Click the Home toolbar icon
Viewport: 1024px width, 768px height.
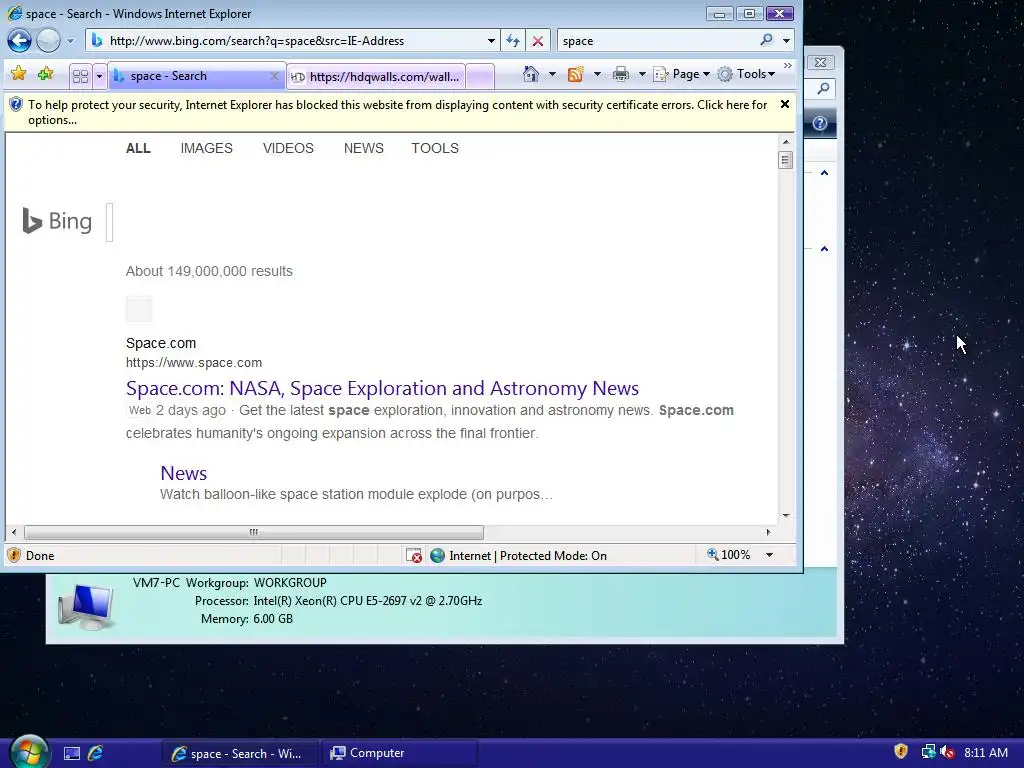click(x=531, y=74)
